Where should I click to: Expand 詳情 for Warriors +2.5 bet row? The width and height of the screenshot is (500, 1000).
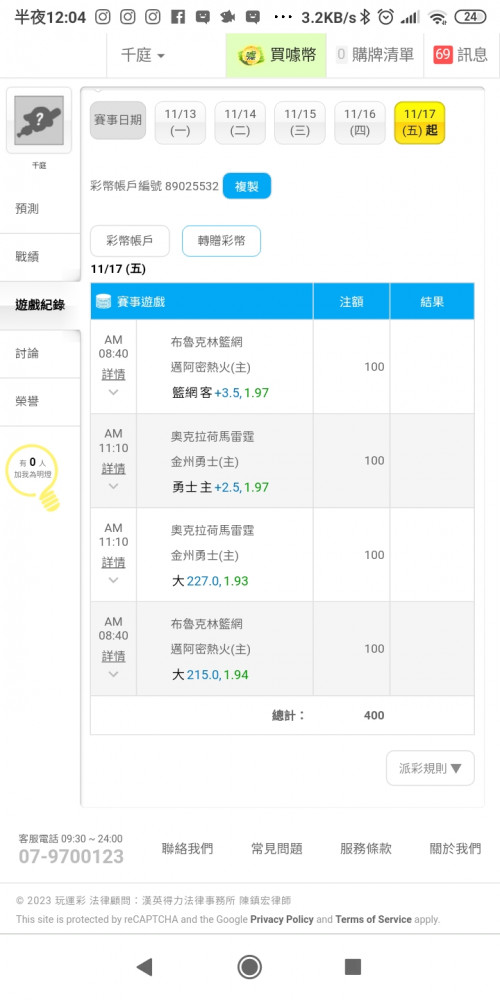(x=114, y=469)
